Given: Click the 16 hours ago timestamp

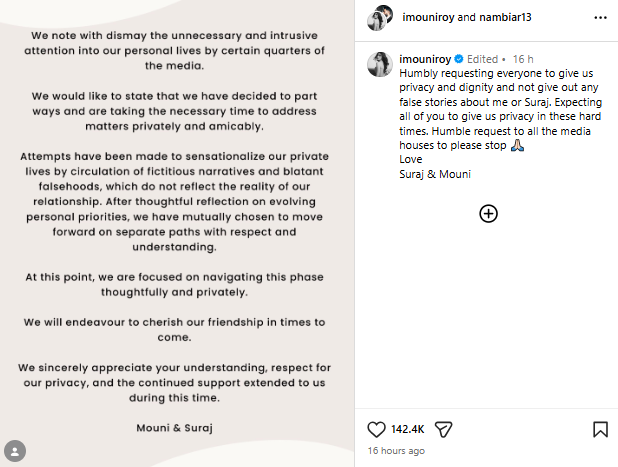Looking at the screenshot, I should click(396, 450).
